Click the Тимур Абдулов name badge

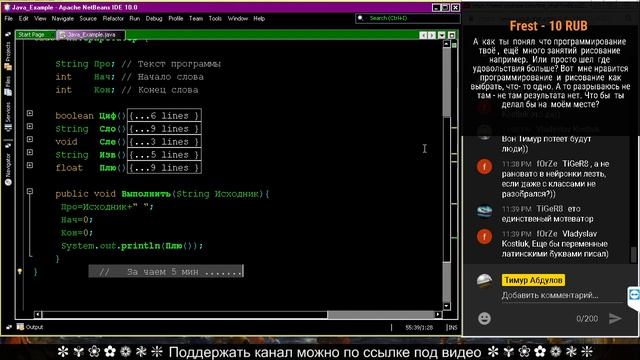point(533,280)
